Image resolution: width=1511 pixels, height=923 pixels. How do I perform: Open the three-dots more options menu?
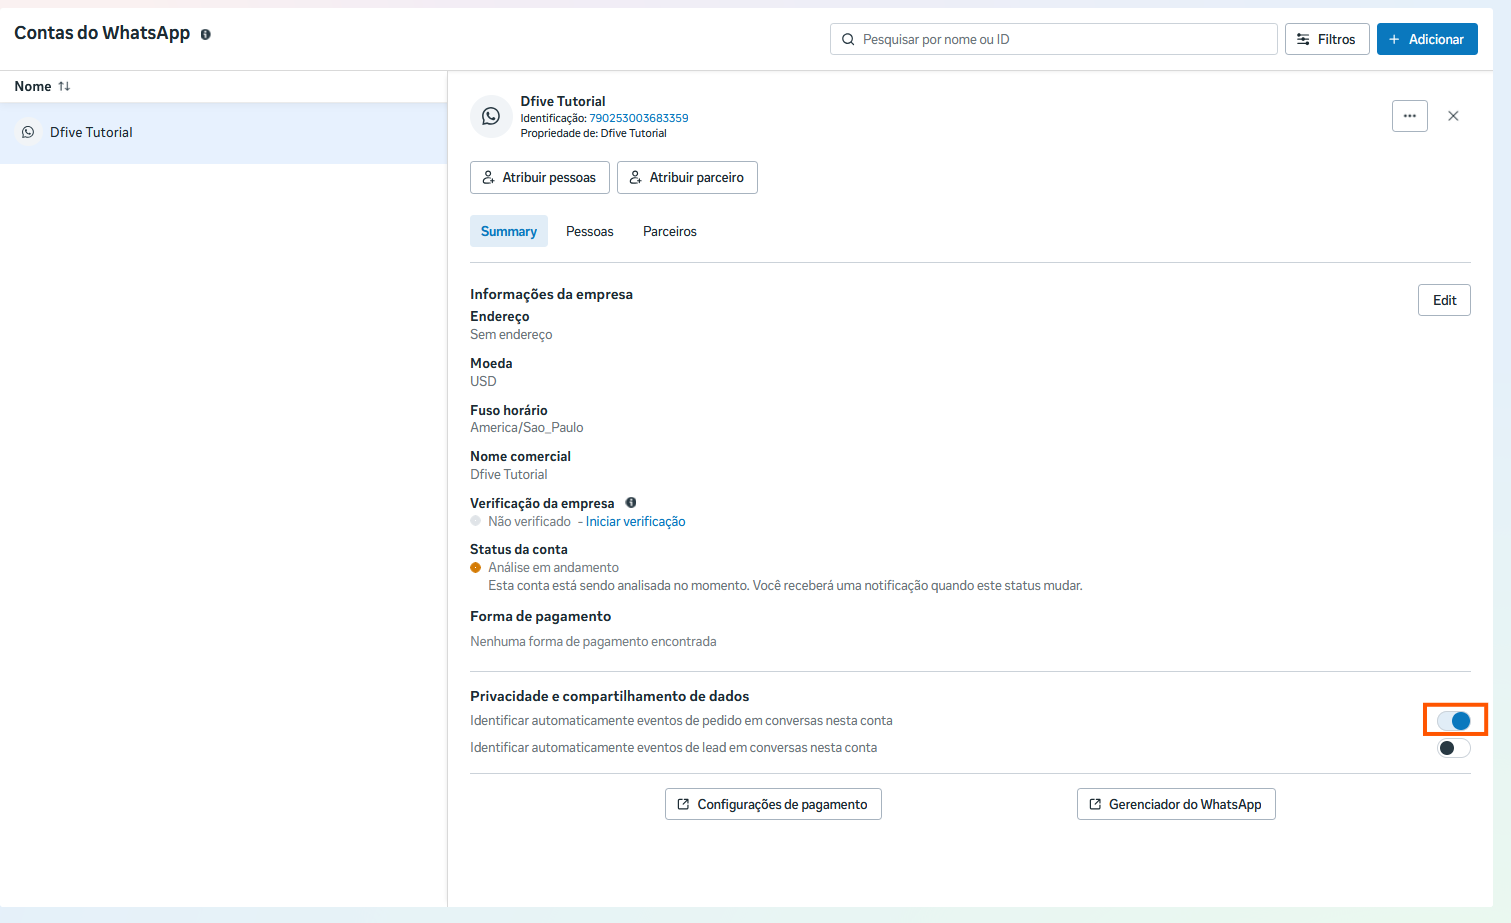pos(1409,116)
